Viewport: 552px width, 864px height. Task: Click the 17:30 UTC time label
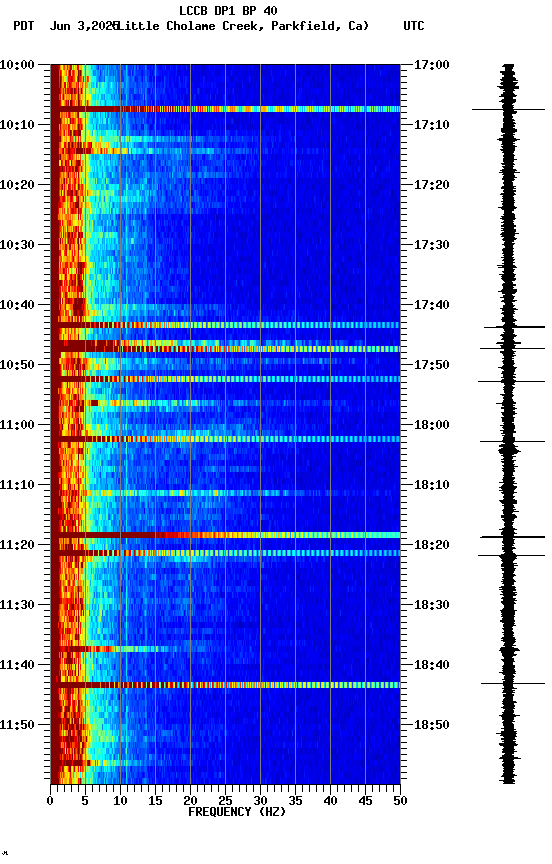pyautogui.click(x=432, y=245)
